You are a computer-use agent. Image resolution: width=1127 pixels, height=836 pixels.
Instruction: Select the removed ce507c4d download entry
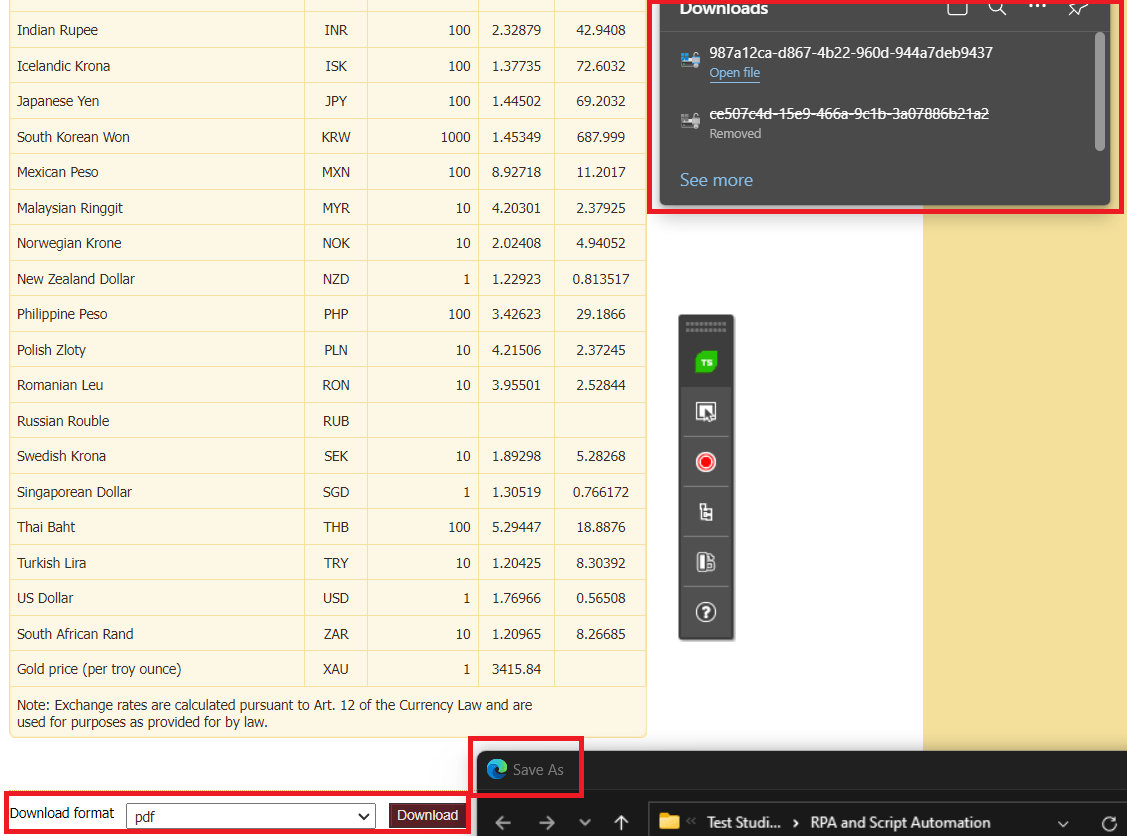(x=849, y=114)
